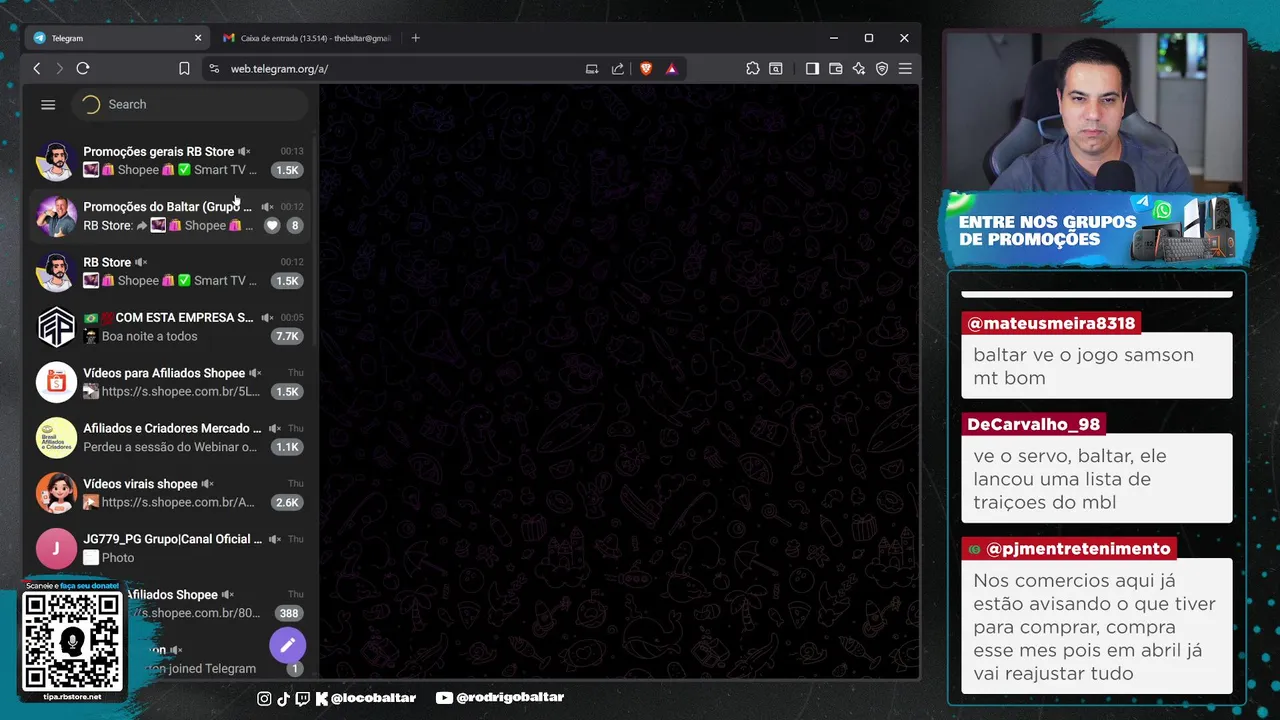Click muted icon beside RB Store
This screenshot has width=1280, height=720.
[141, 263]
